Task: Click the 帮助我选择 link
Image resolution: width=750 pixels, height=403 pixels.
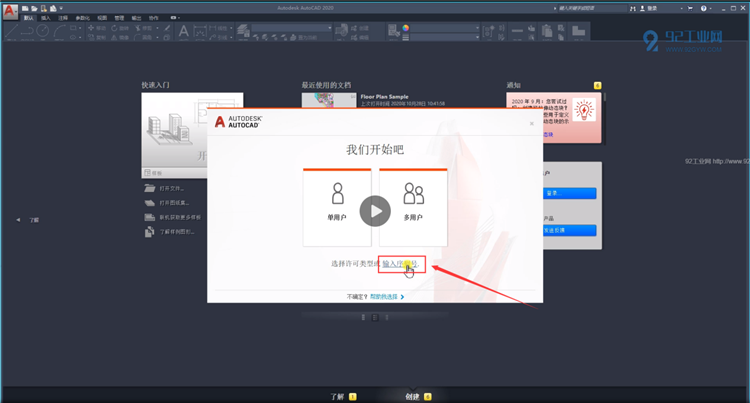Action: pos(384,297)
